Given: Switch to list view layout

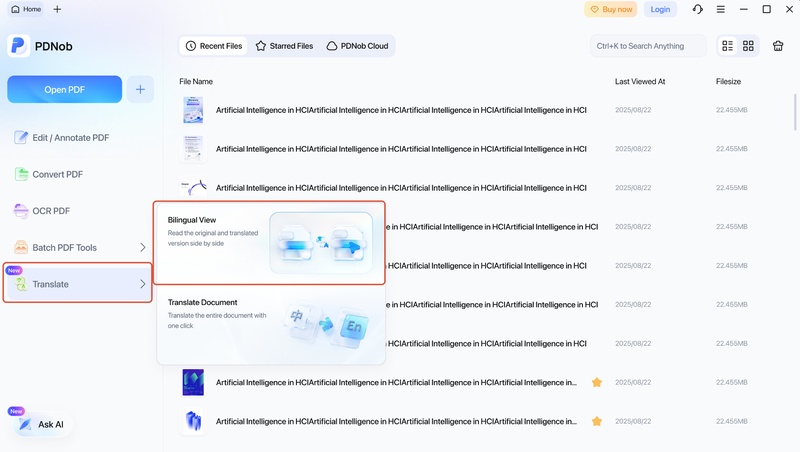Looking at the screenshot, I should point(728,46).
